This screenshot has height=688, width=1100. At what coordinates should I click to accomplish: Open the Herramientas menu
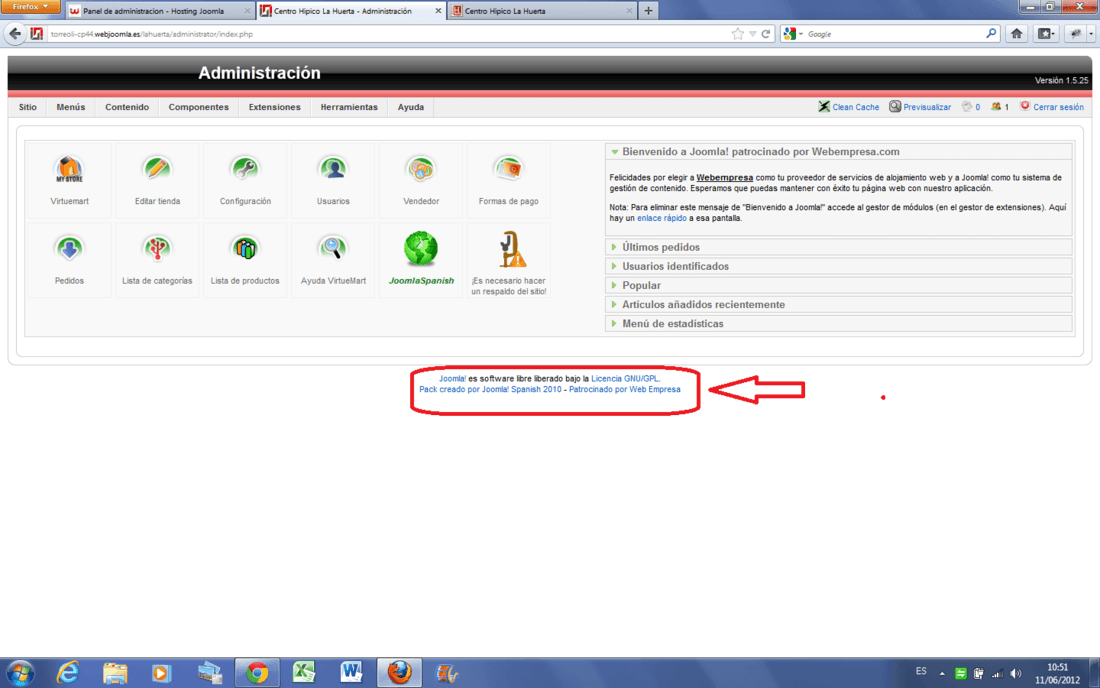349,107
